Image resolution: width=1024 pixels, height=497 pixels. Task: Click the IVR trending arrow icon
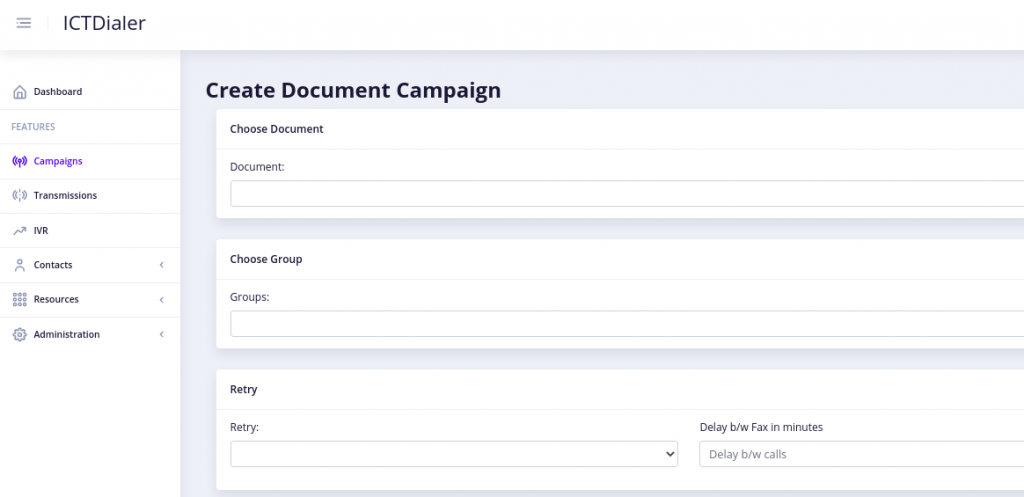pos(20,231)
